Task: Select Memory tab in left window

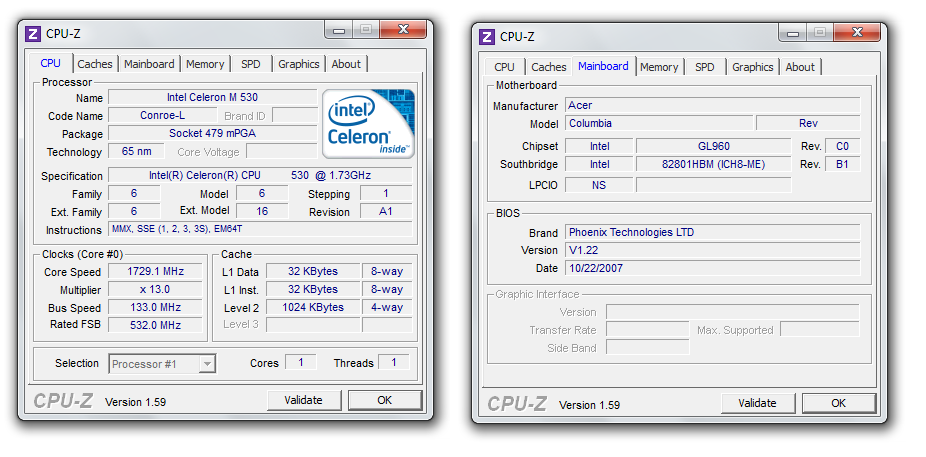Action: click(x=205, y=64)
